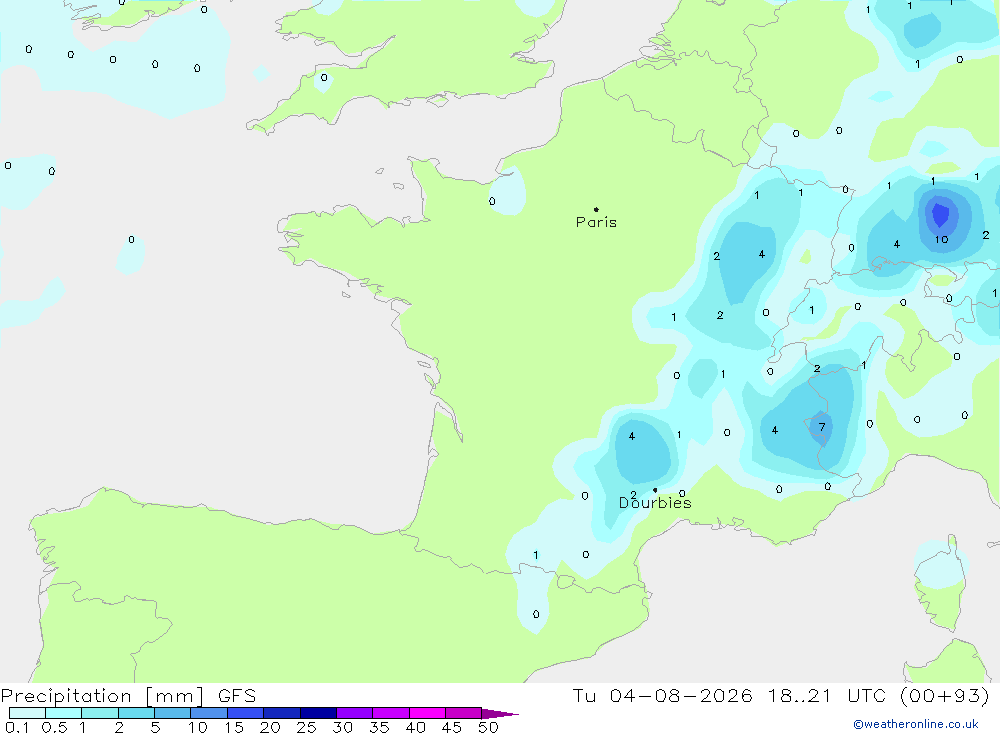The image size is (1000, 733).
Task: Click the '10' precipitation value on the map
Action: (x=941, y=240)
